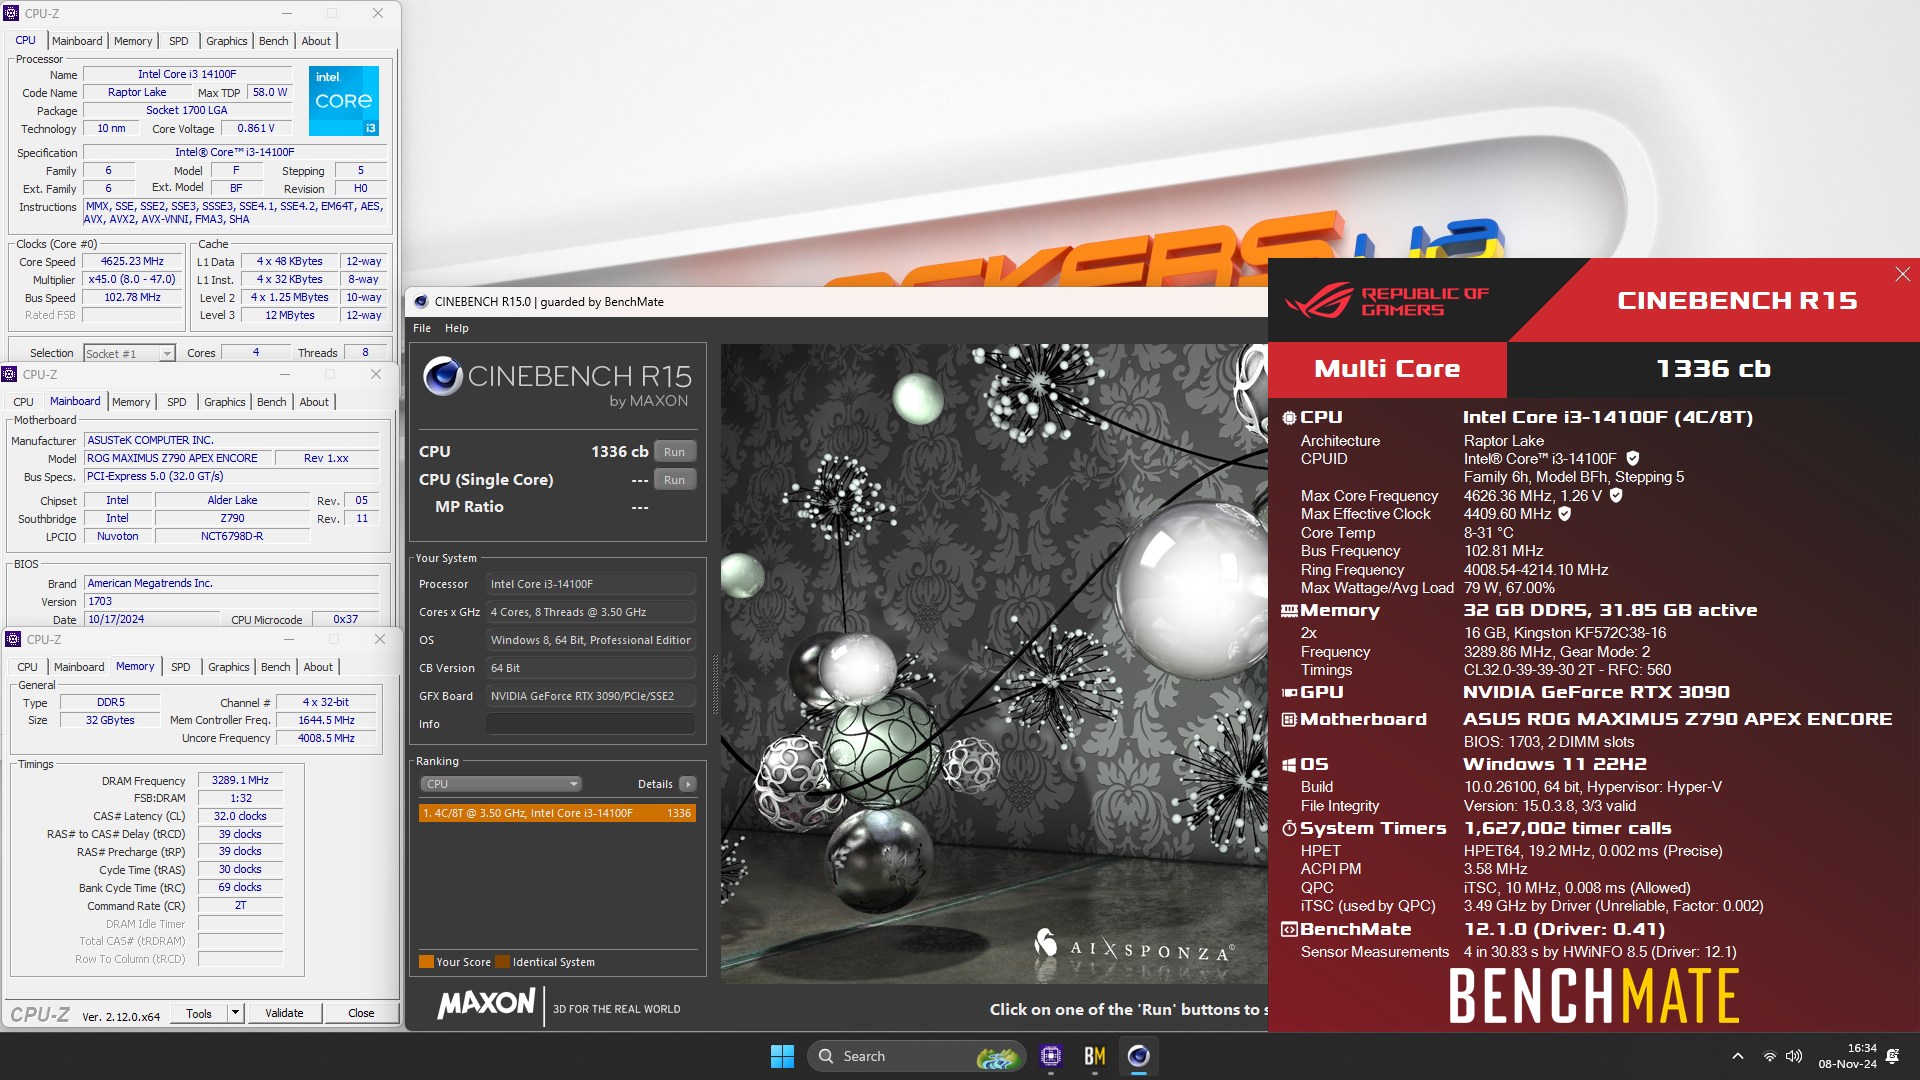Click the Republic of Gamers logo

coord(1387,300)
